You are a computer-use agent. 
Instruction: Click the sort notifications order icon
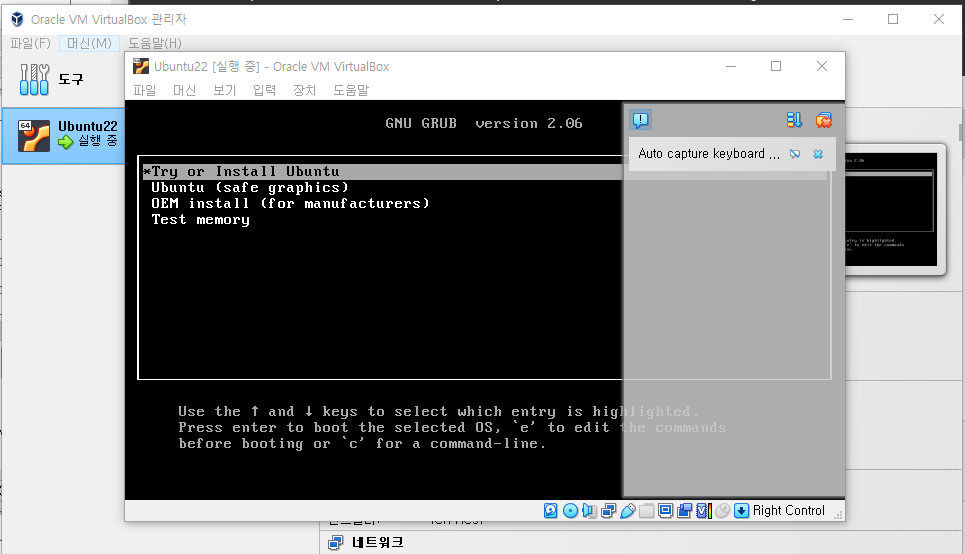tap(794, 119)
